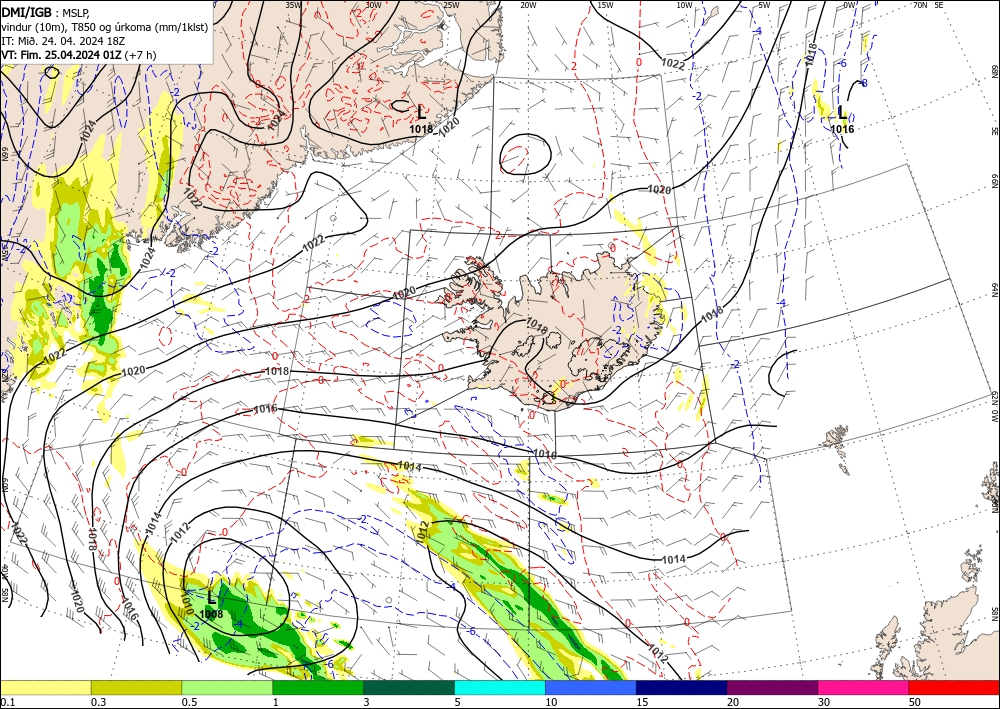Click the '20W' longitude label
The width and height of the screenshot is (1000, 709).
point(528,5)
